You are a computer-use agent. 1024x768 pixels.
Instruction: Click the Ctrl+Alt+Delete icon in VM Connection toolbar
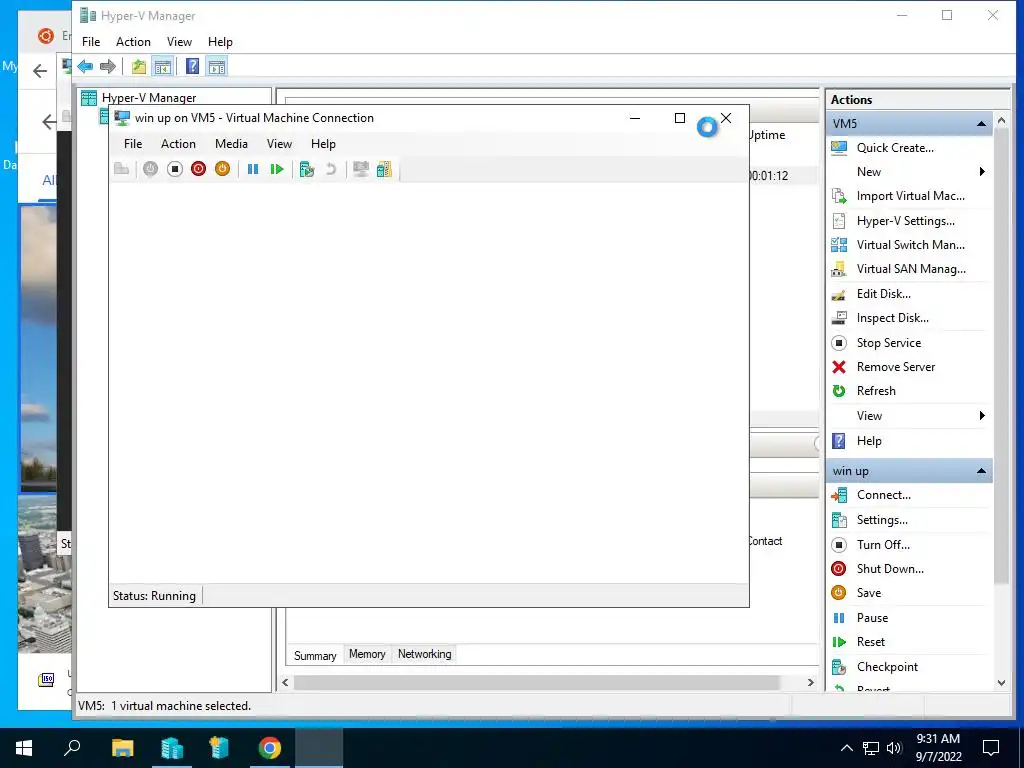121,169
